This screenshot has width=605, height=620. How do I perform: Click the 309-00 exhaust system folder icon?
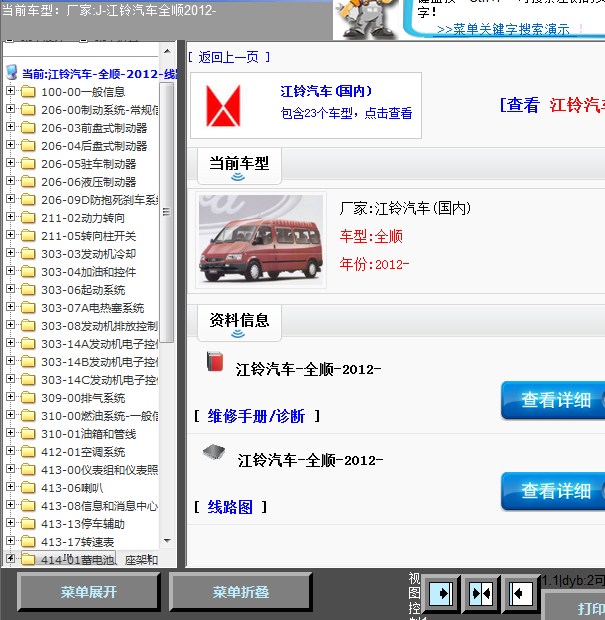pyautogui.click(x=28, y=397)
